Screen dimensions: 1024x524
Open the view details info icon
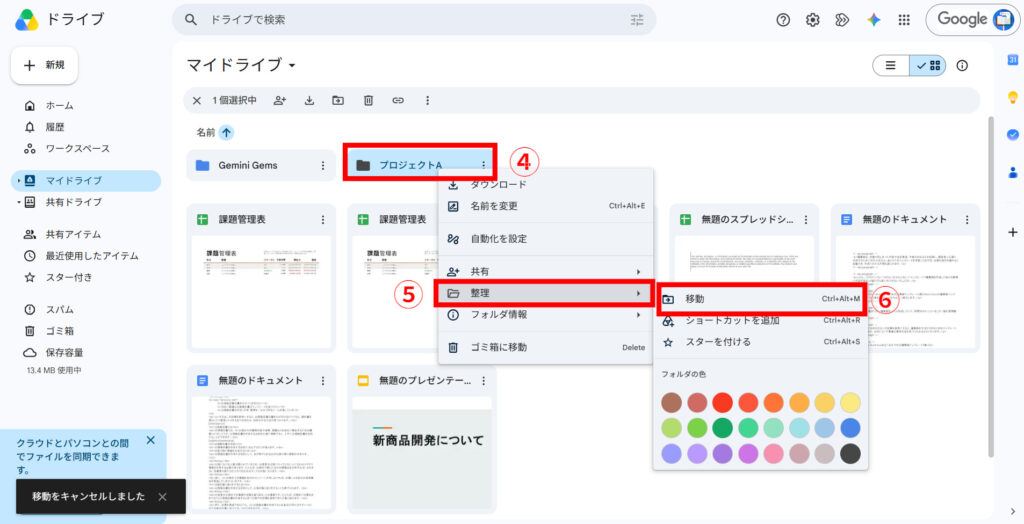(x=962, y=65)
